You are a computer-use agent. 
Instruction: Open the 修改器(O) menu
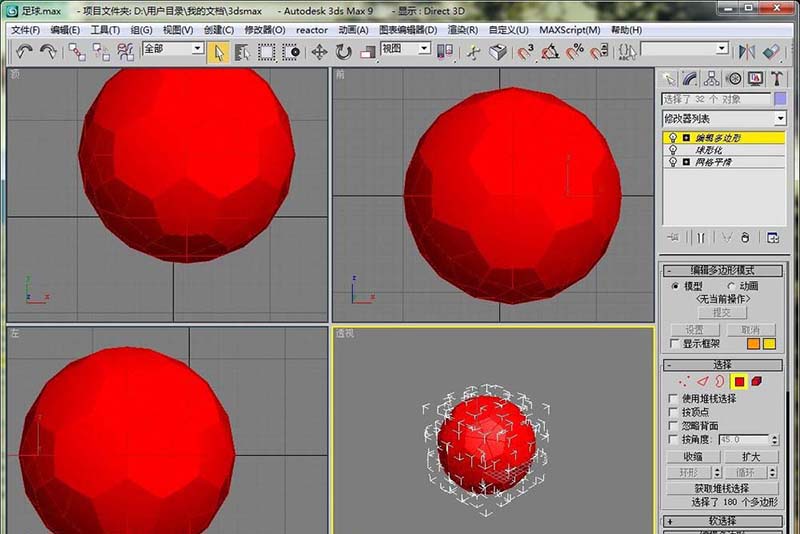click(x=264, y=30)
